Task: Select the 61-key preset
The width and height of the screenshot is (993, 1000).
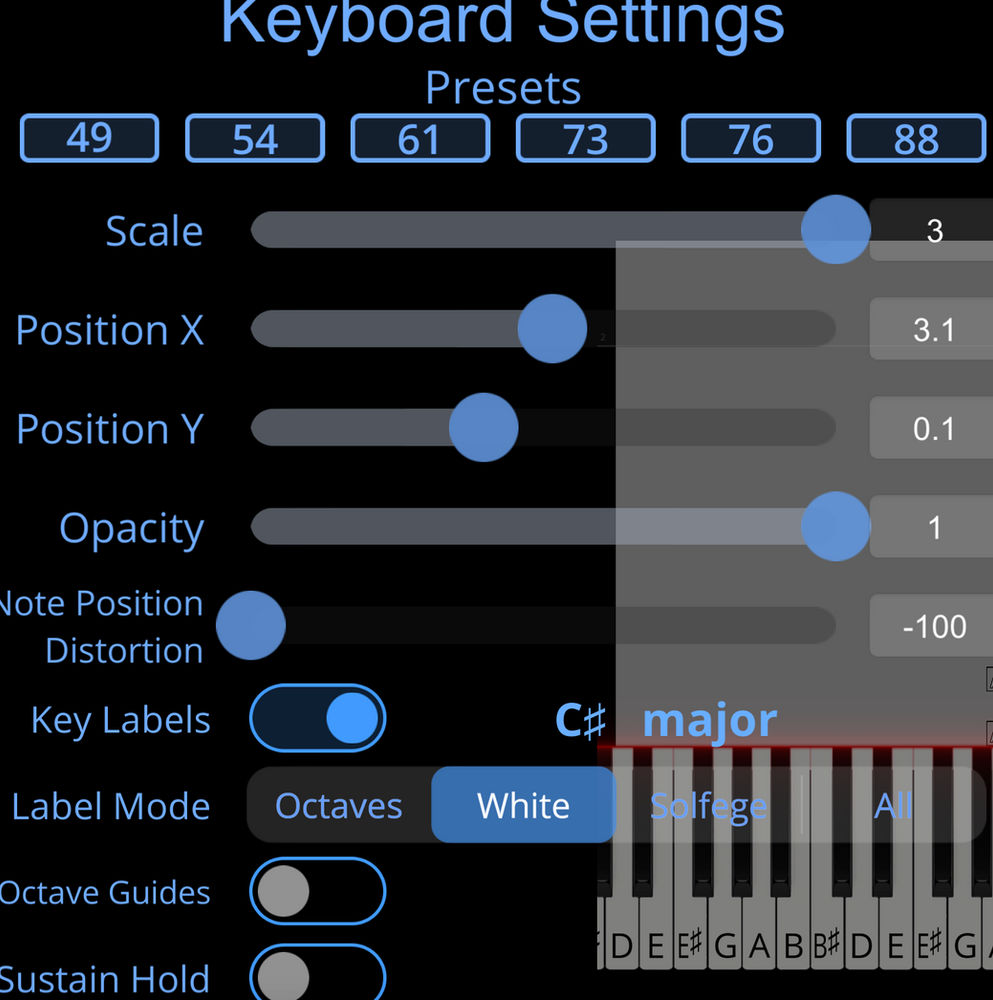Action: 420,139
